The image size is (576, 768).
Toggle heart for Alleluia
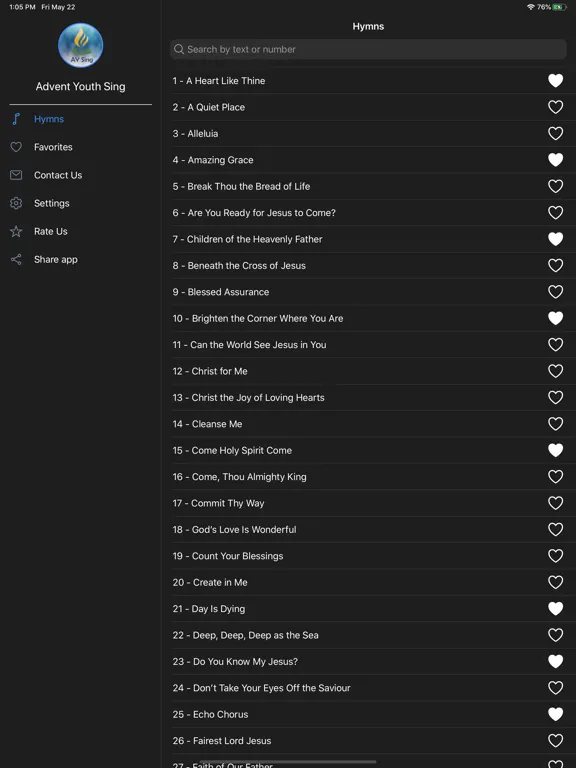point(555,134)
